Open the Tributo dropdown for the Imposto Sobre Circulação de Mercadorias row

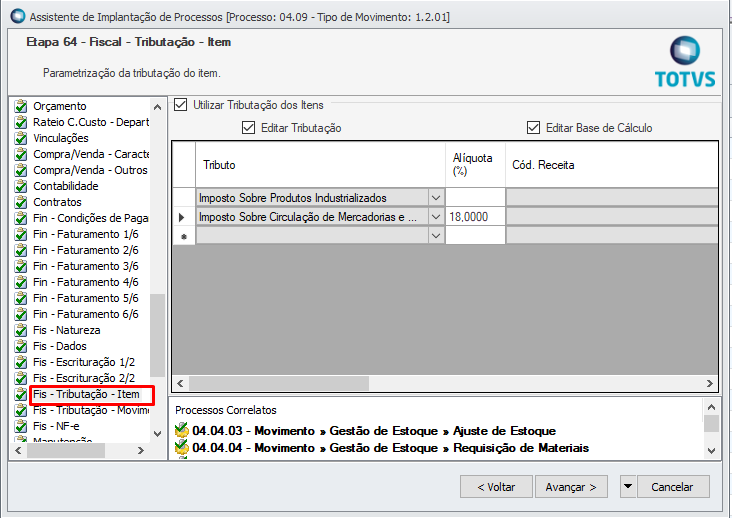pyautogui.click(x=436, y=217)
